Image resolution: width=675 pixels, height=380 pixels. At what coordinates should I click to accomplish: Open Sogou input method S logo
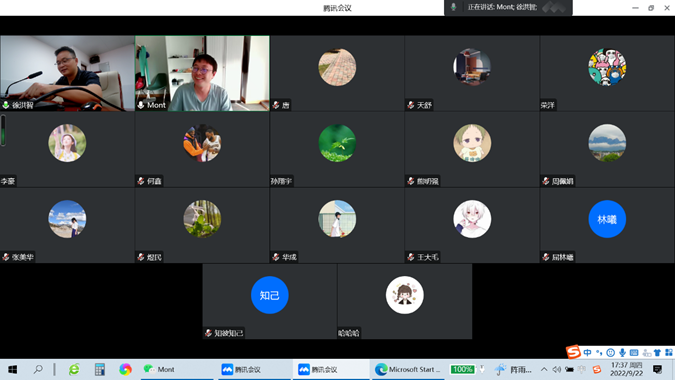tap(573, 352)
